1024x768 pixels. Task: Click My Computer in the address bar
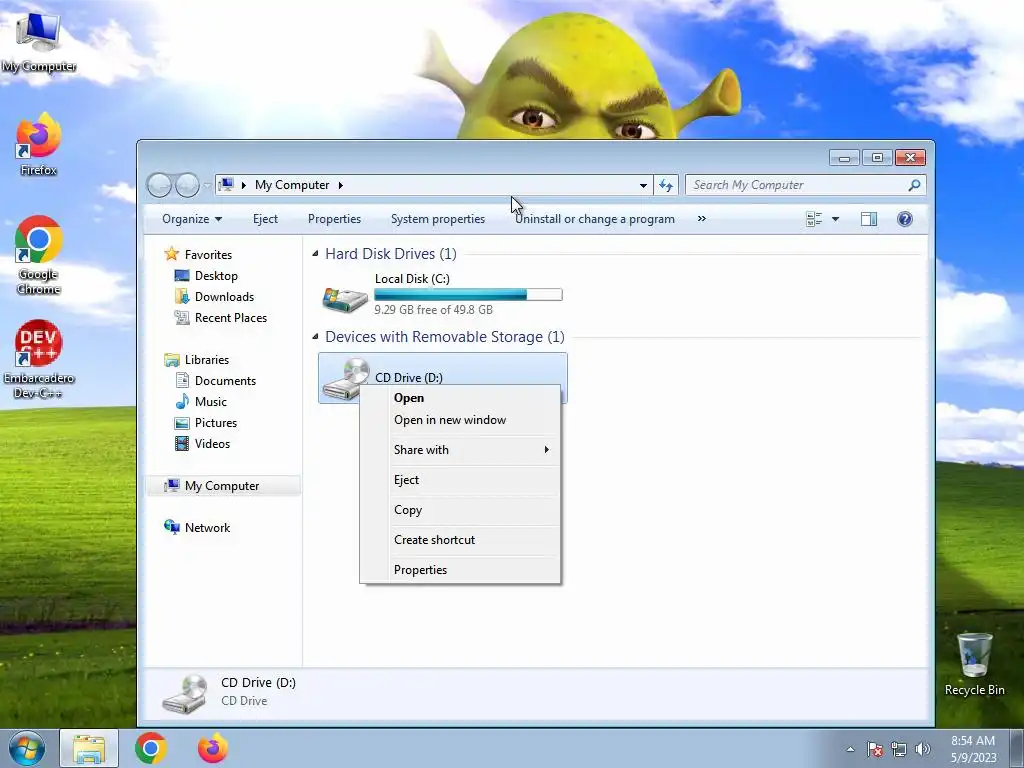(292, 185)
